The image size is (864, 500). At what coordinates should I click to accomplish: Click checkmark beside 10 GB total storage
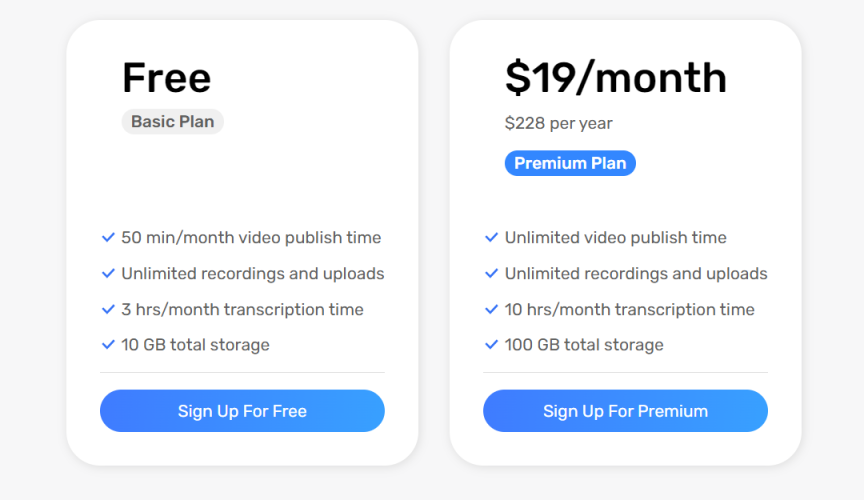[x=108, y=345]
